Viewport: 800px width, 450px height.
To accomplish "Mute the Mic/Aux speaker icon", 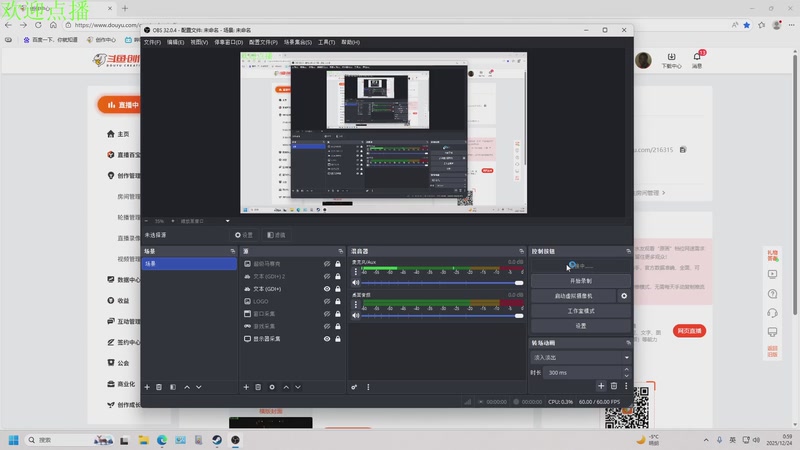I will (356, 283).
